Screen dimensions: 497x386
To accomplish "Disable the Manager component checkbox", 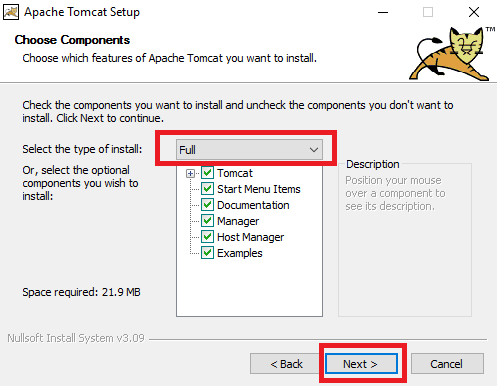I will click(x=207, y=221).
